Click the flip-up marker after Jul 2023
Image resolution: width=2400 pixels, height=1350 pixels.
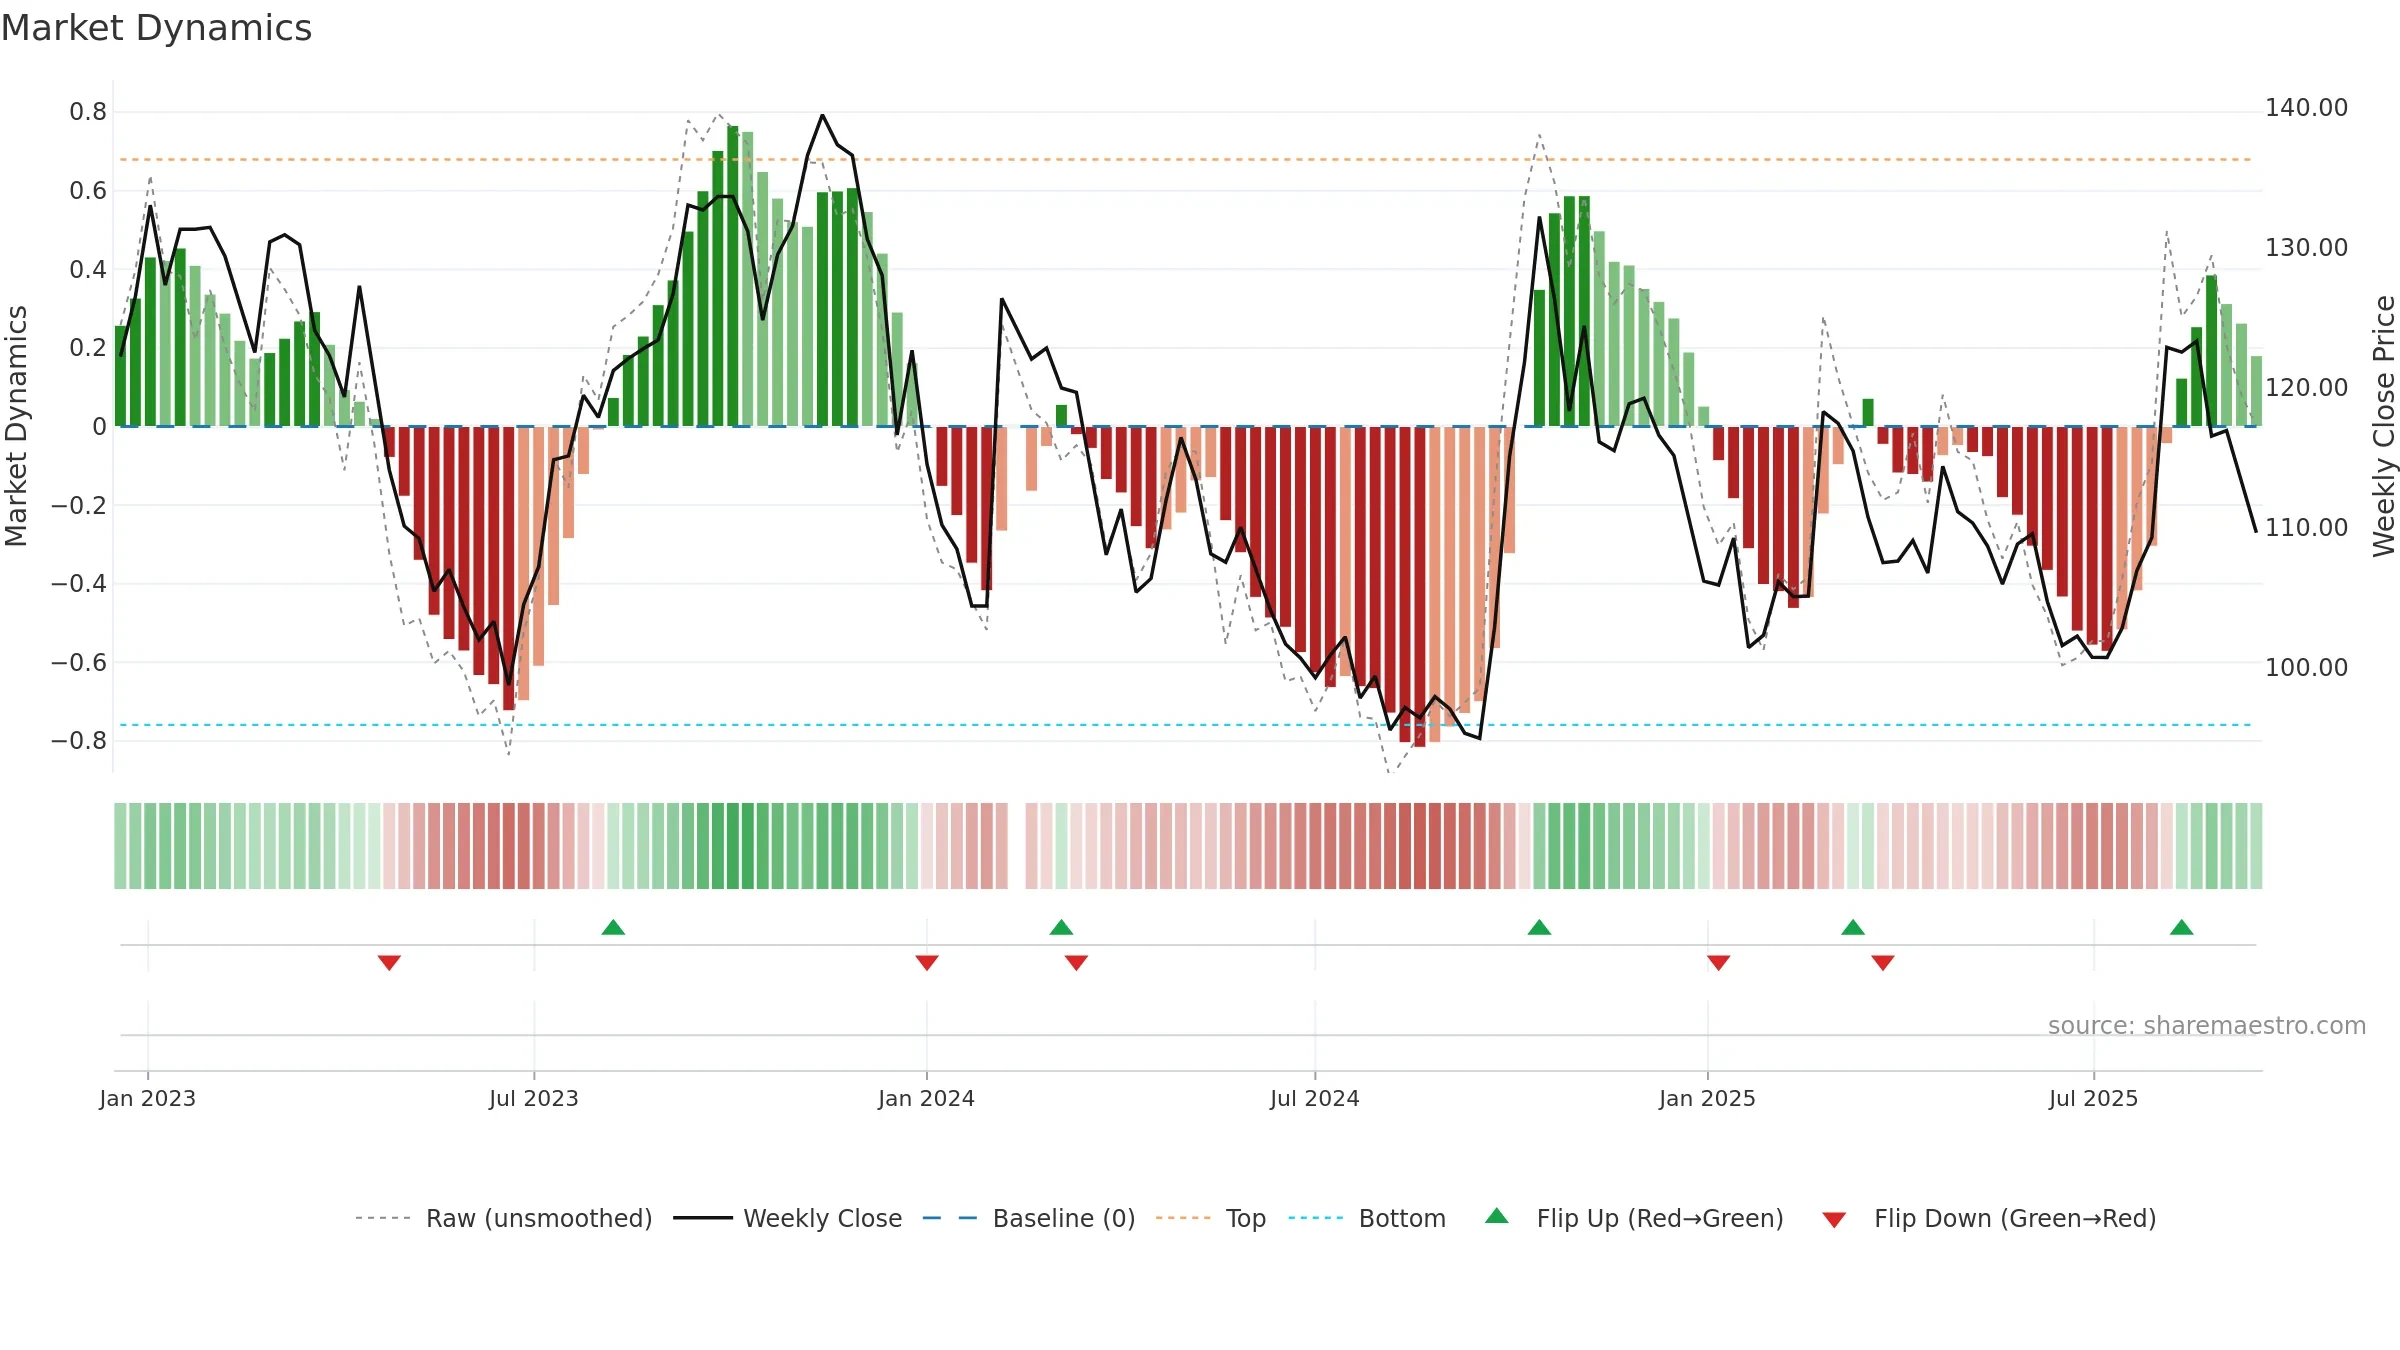(x=613, y=927)
